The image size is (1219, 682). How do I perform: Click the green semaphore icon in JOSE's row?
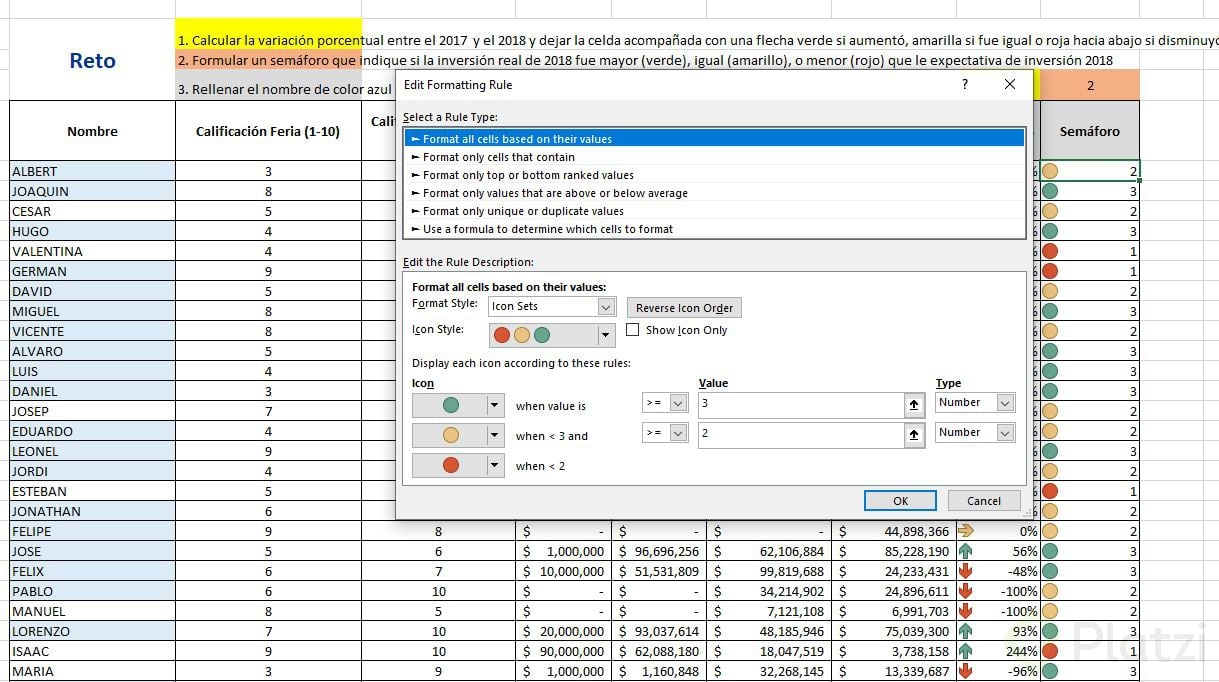coord(1050,551)
